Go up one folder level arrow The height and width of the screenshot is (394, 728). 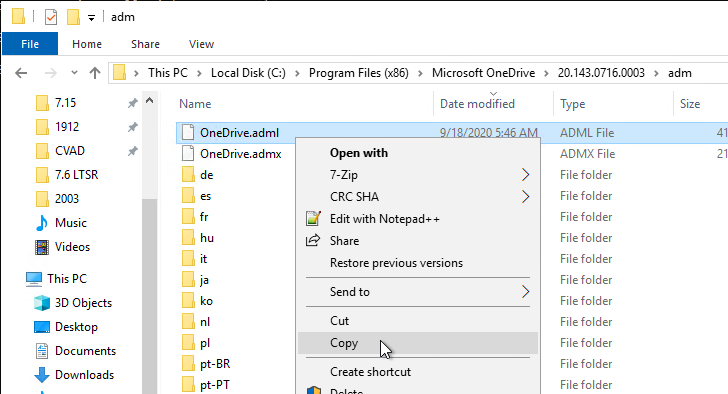(x=95, y=73)
